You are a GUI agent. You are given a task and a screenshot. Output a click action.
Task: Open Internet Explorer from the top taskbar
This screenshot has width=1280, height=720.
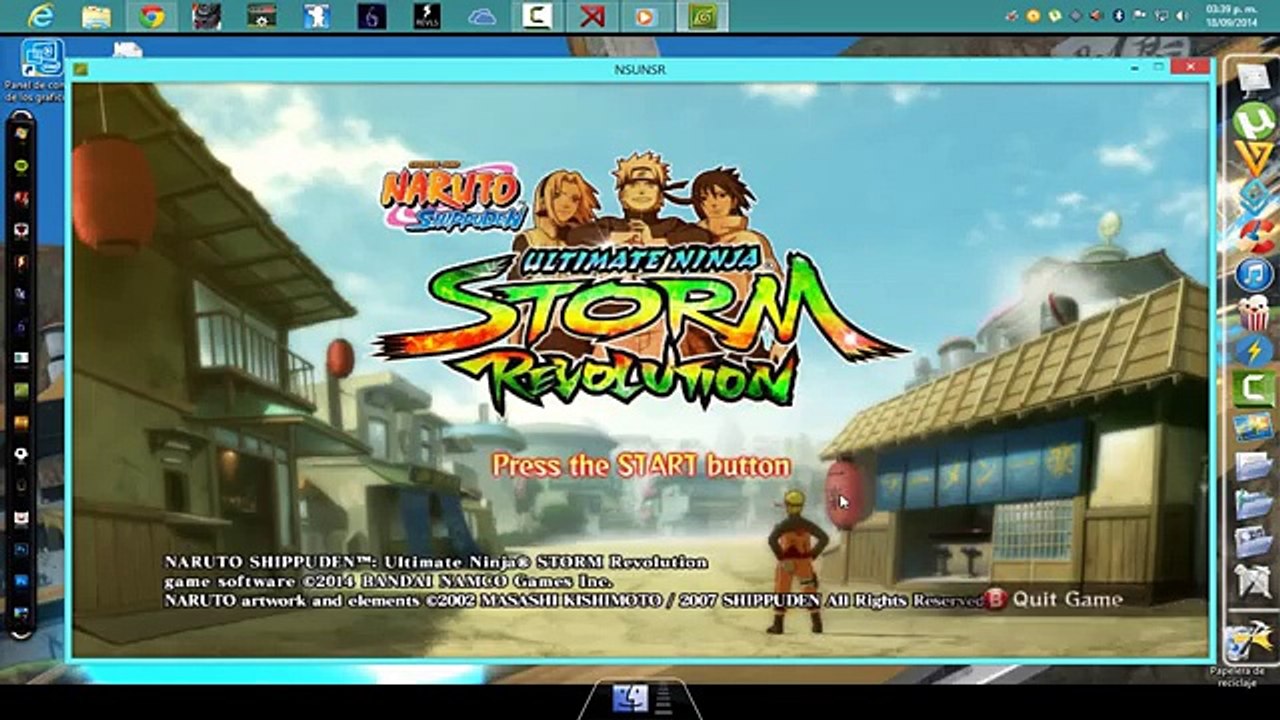pos(41,16)
